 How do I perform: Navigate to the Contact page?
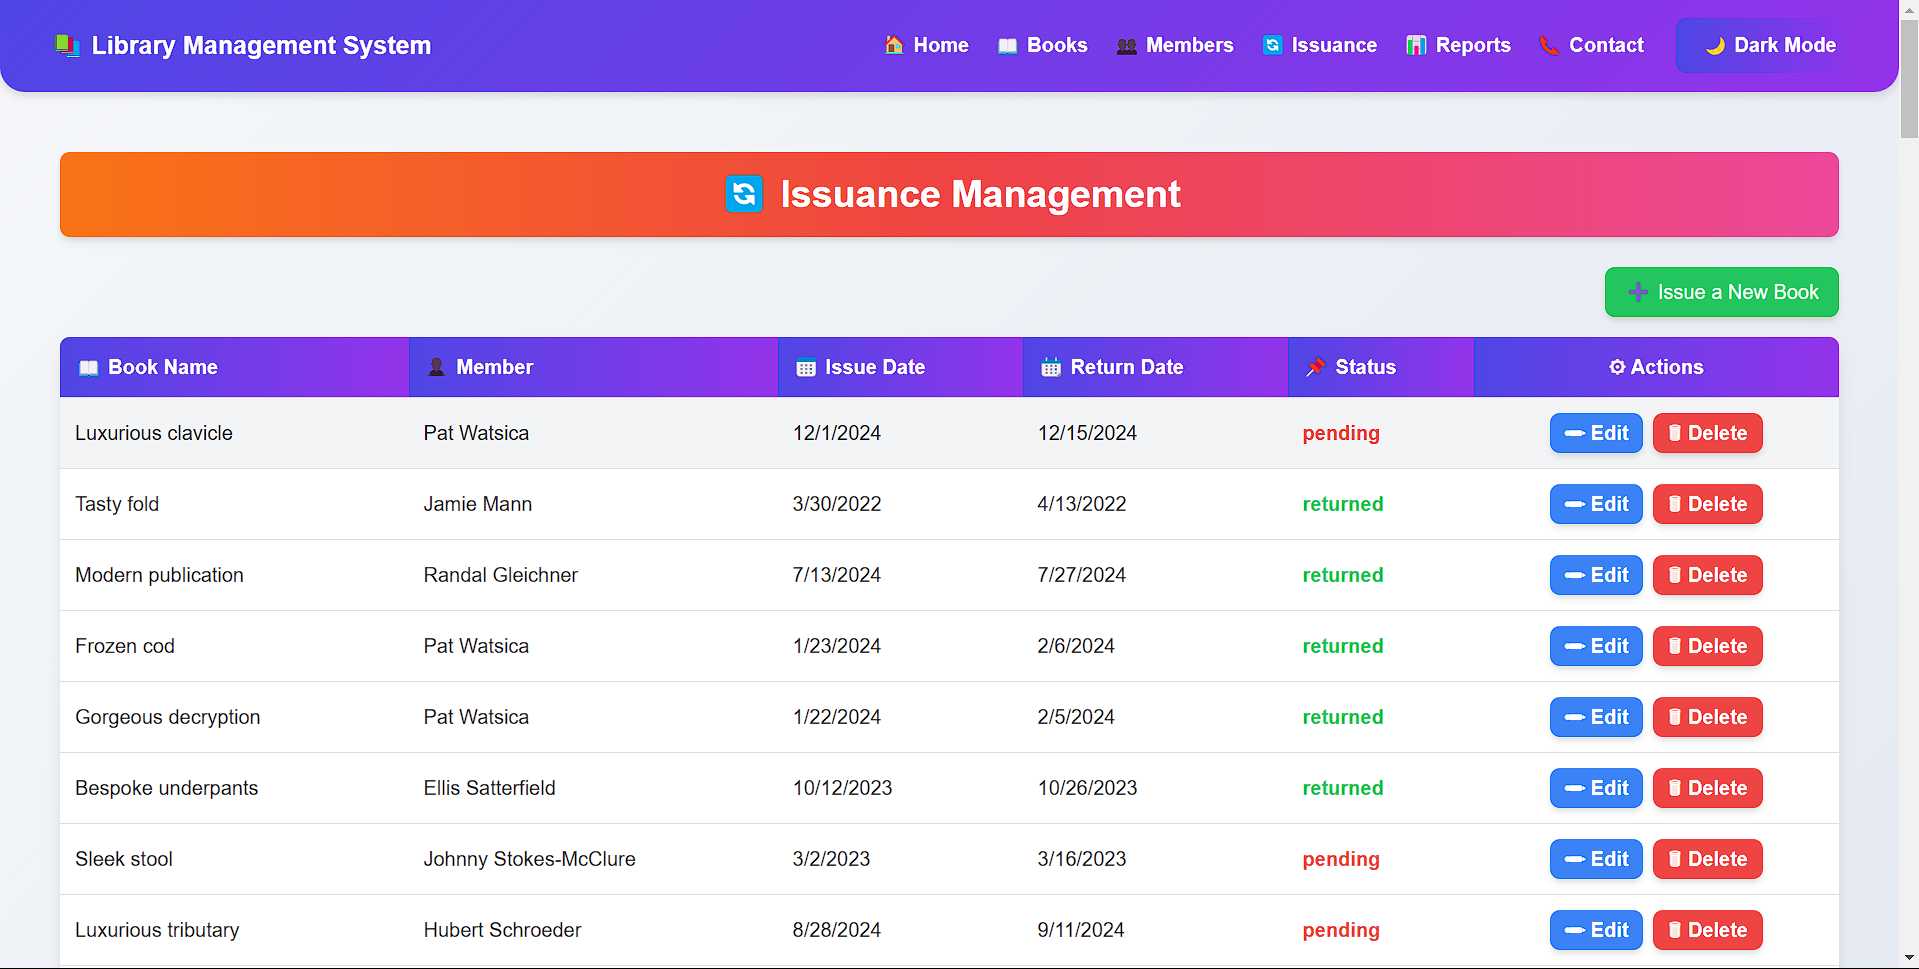pyautogui.click(x=1591, y=45)
